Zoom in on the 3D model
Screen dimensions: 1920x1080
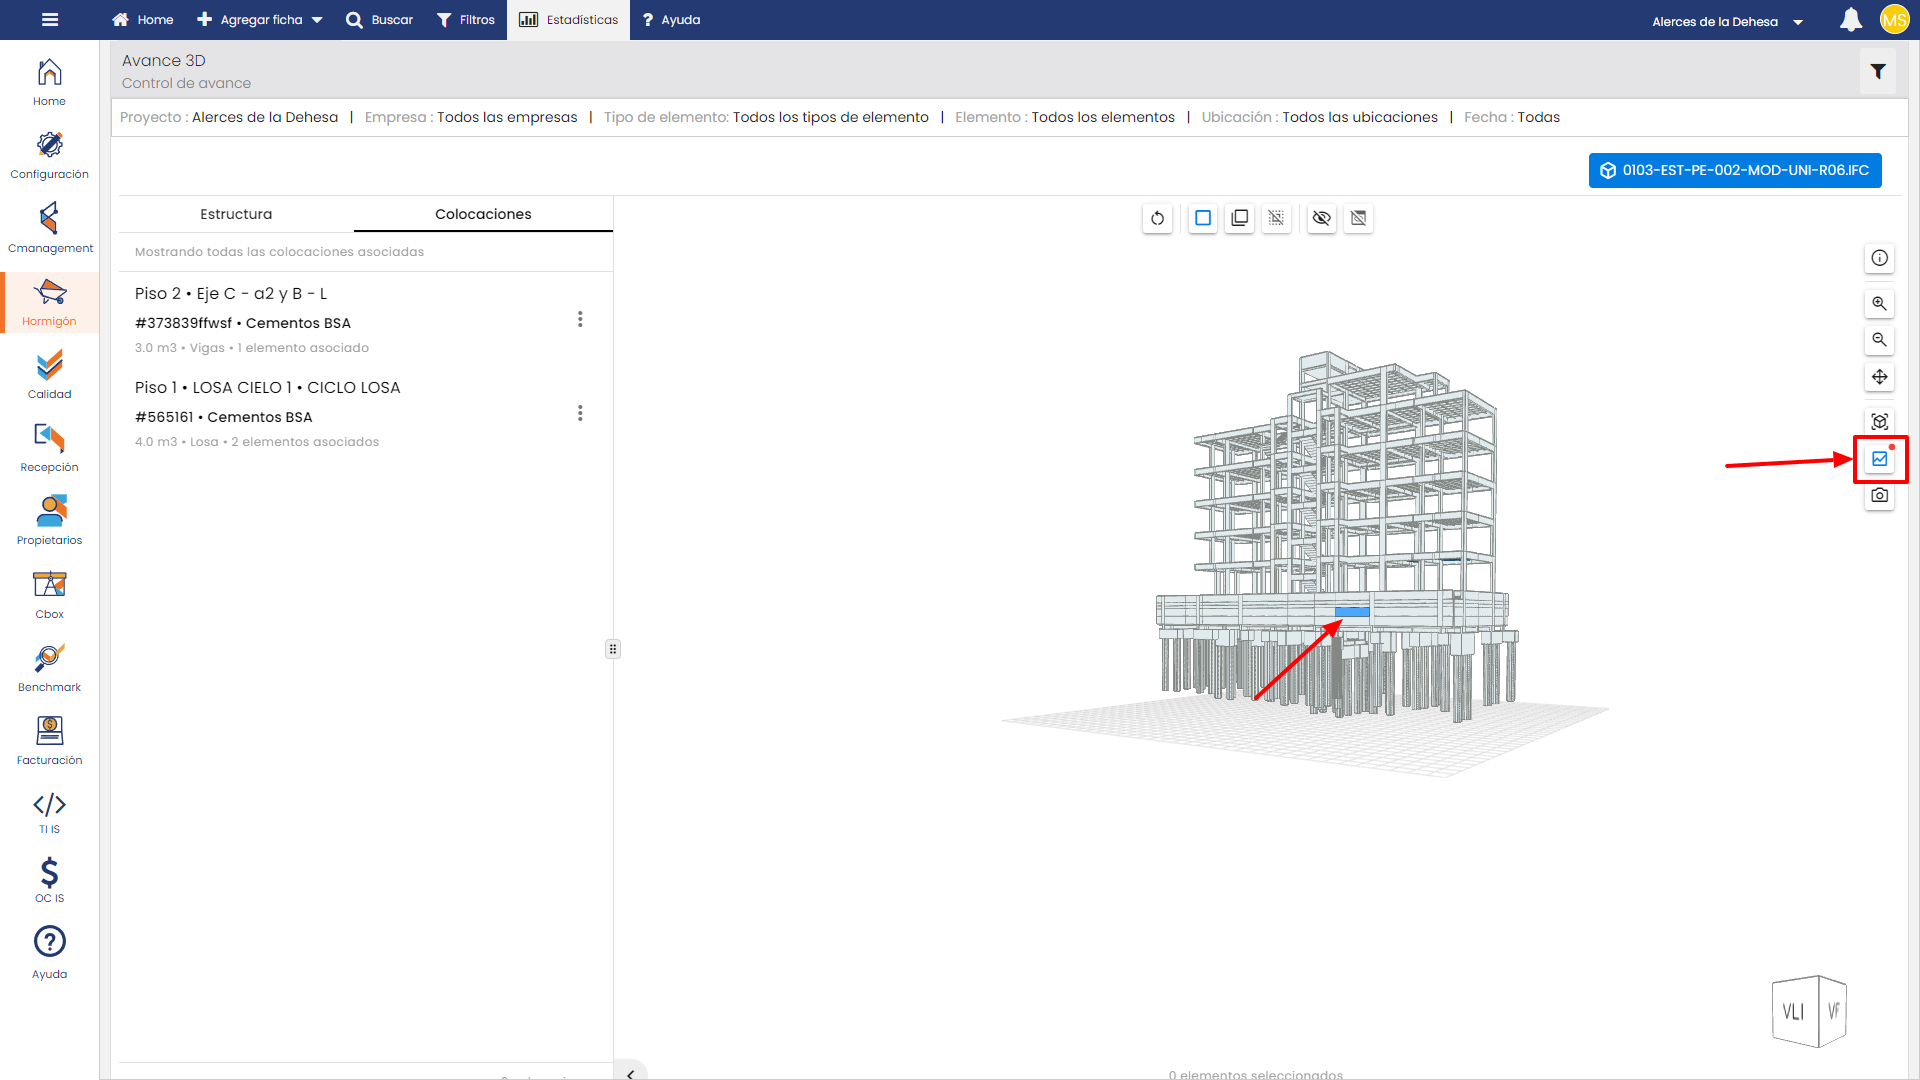[x=1879, y=303]
